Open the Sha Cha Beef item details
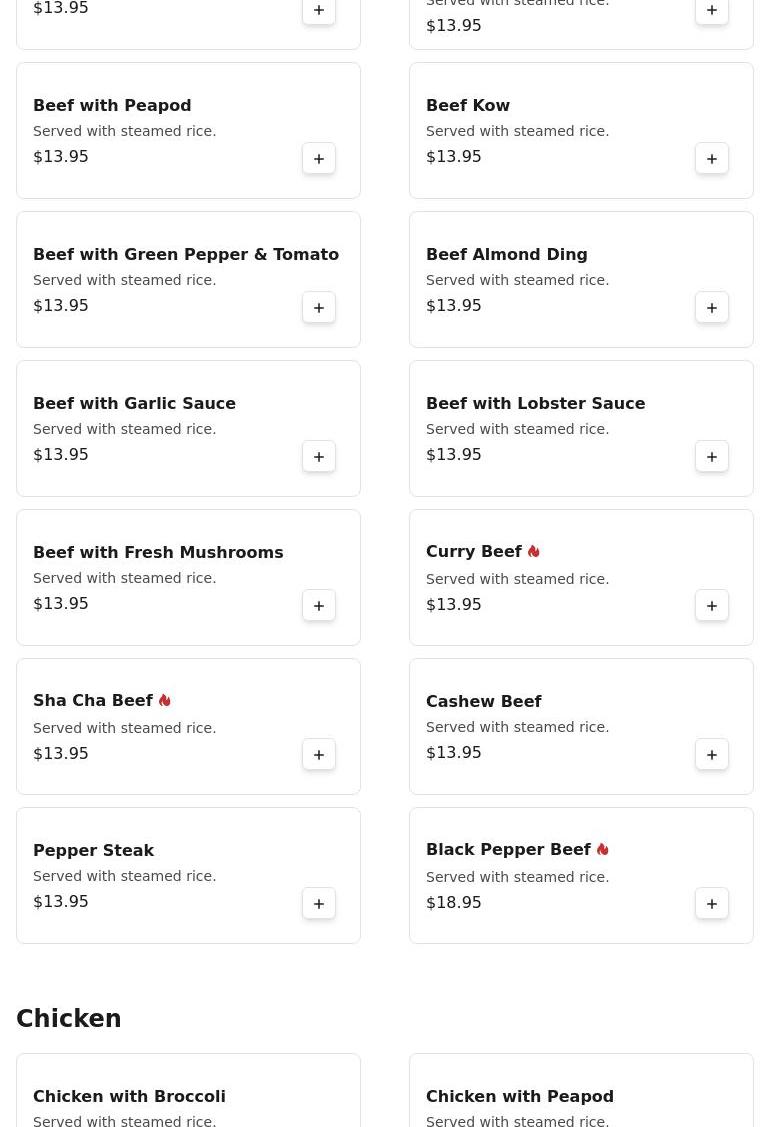This screenshot has width=770, height=1127. [93, 701]
